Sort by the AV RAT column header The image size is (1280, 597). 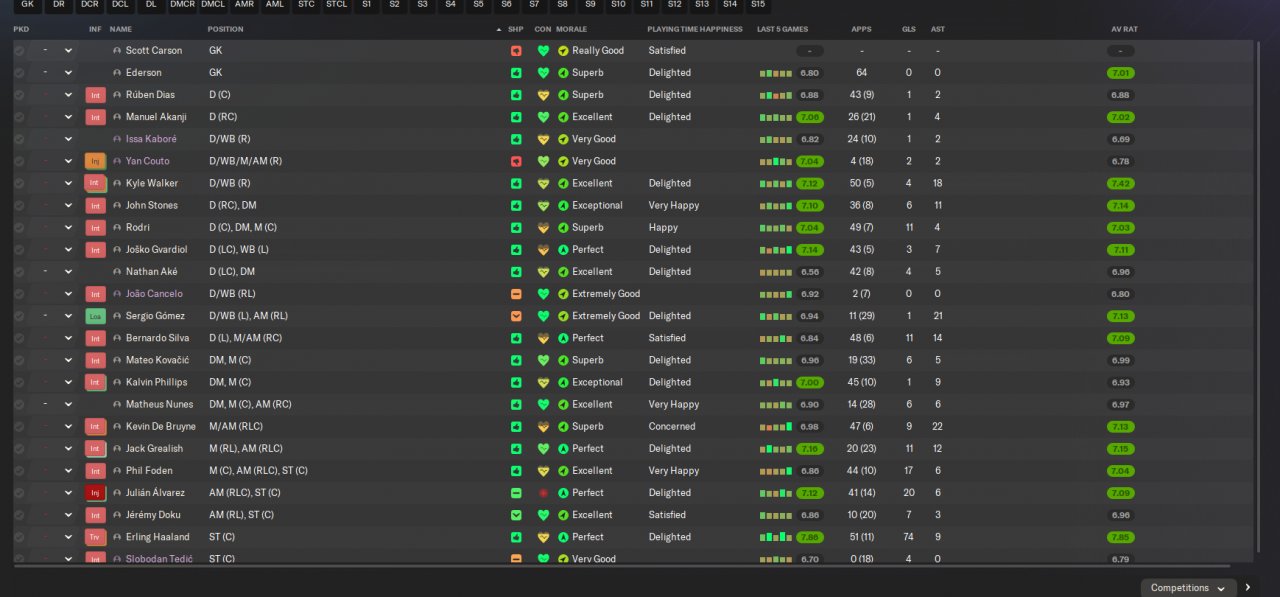pos(1124,29)
